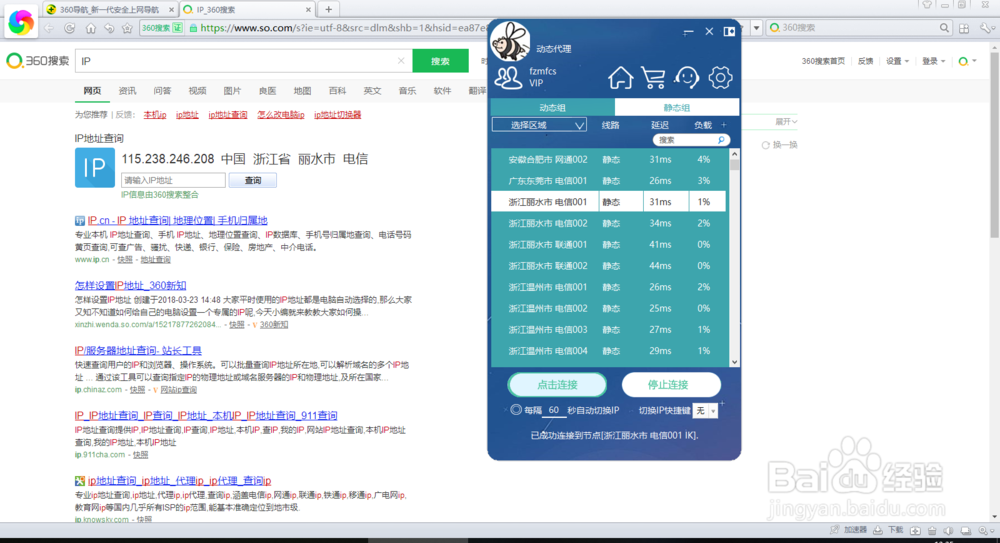Click the 360 browser colorful logo
This screenshot has height=543, width=1000.
tap(20, 22)
